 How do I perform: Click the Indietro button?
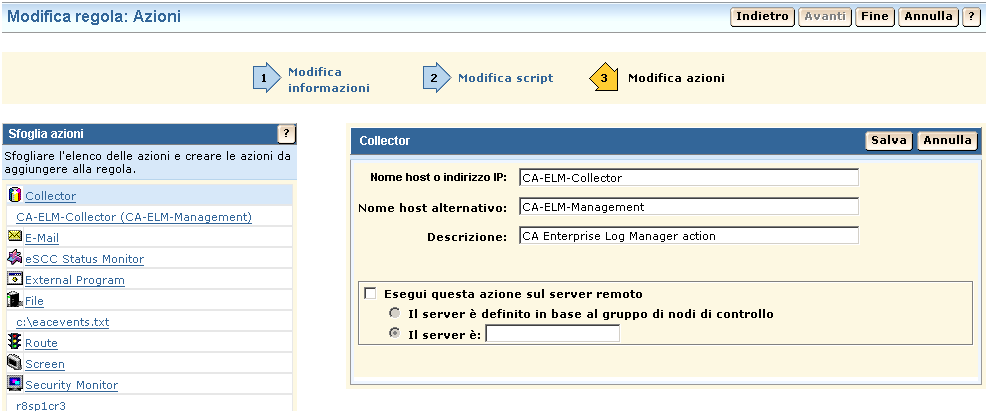coord(763,17)
